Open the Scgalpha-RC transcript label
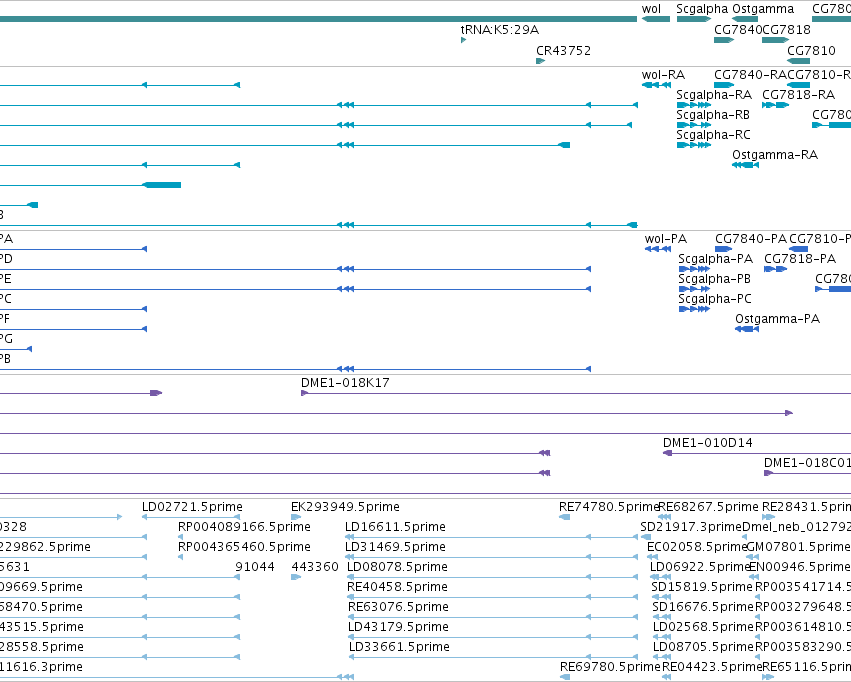This screenshot has height=682, width=851. tap(714, 135)
